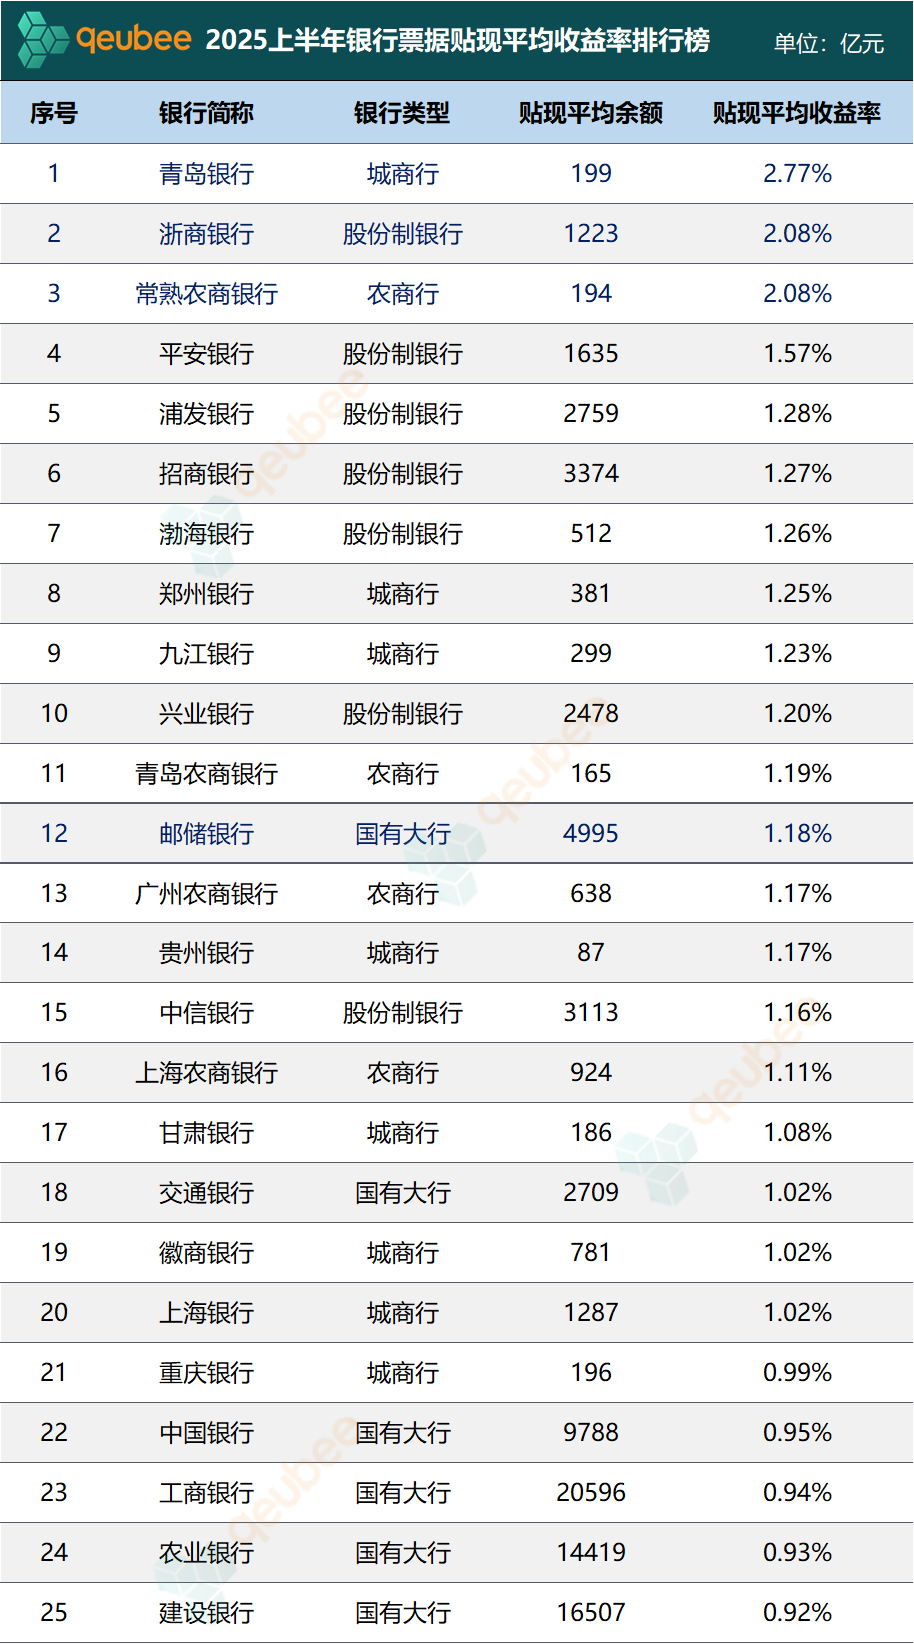The image size is (914, 1644).
Task: Click the balance value 3374 for 招商银行
Action: (x=591, y=474)
